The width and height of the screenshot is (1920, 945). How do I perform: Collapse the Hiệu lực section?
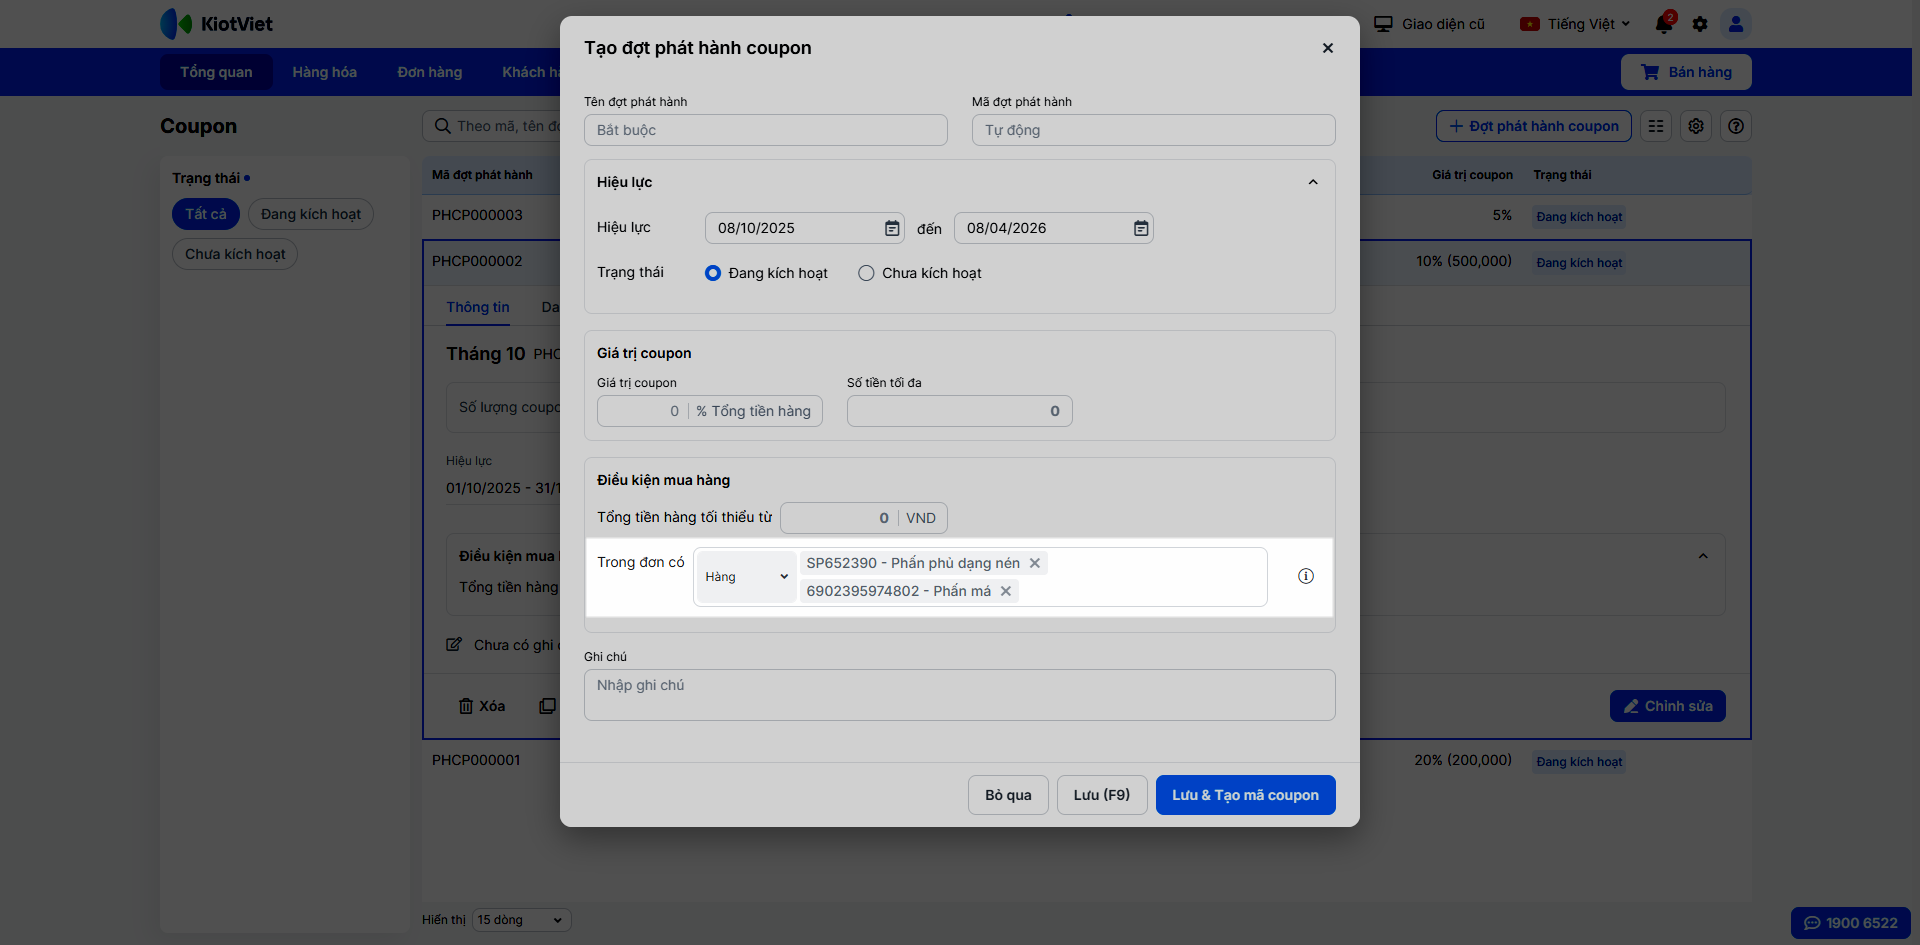click(1313, 182)
